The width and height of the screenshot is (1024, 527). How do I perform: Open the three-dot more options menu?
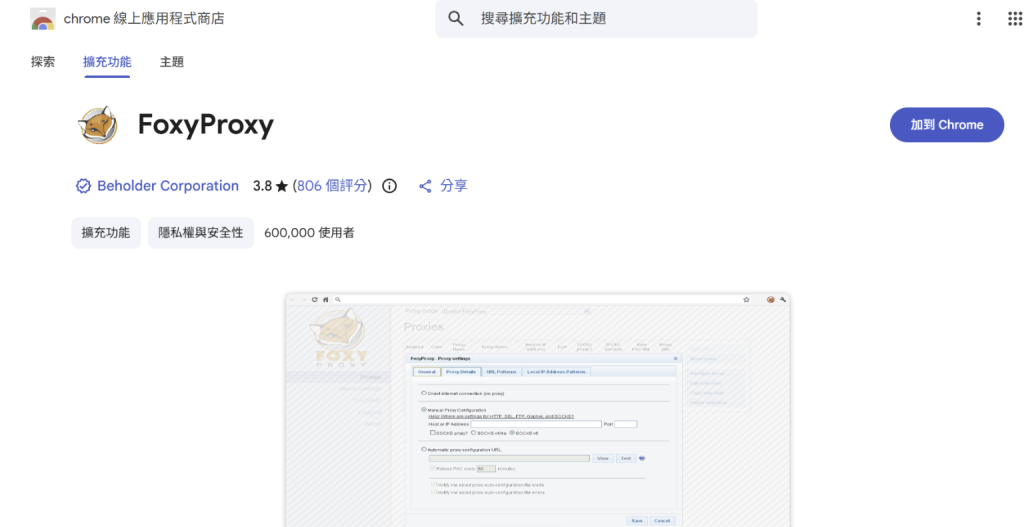978,18
